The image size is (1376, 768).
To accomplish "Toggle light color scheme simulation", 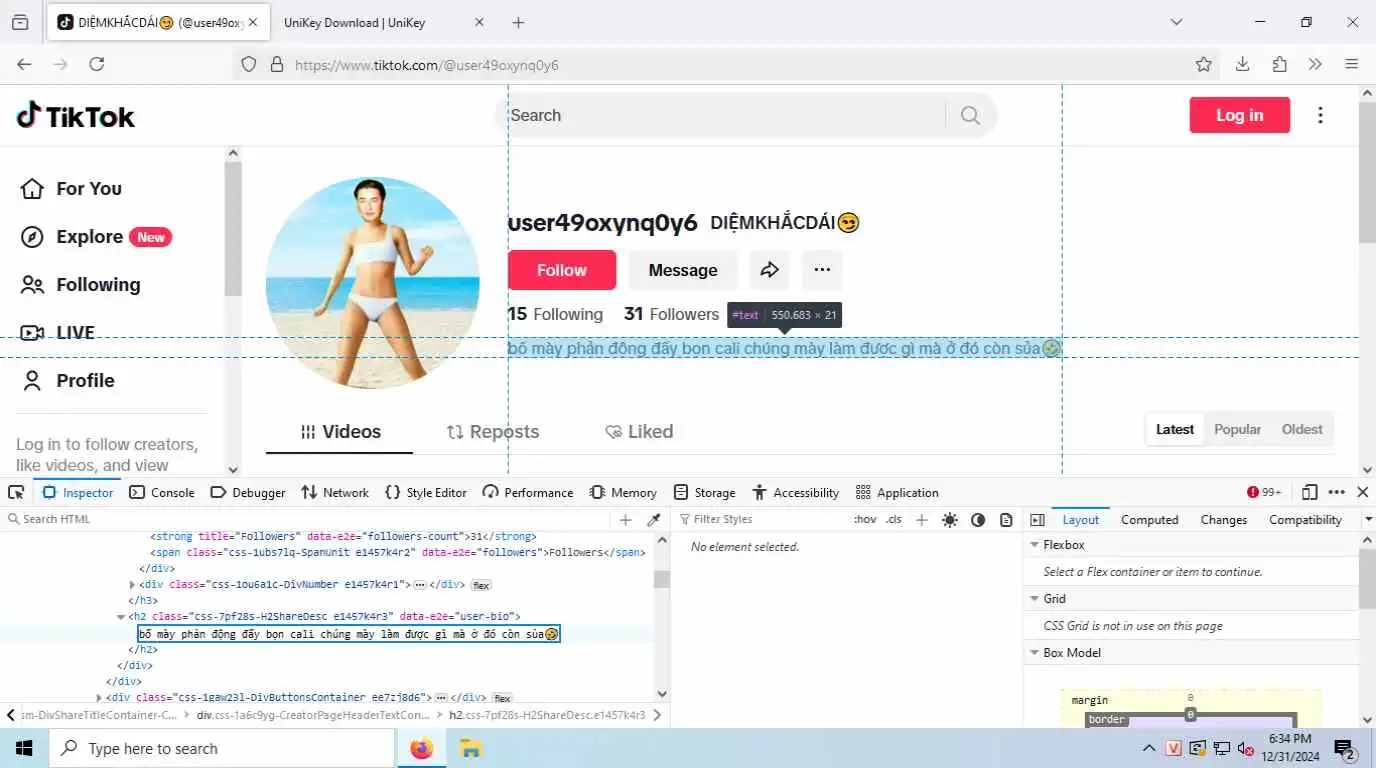I will point(950,519).
